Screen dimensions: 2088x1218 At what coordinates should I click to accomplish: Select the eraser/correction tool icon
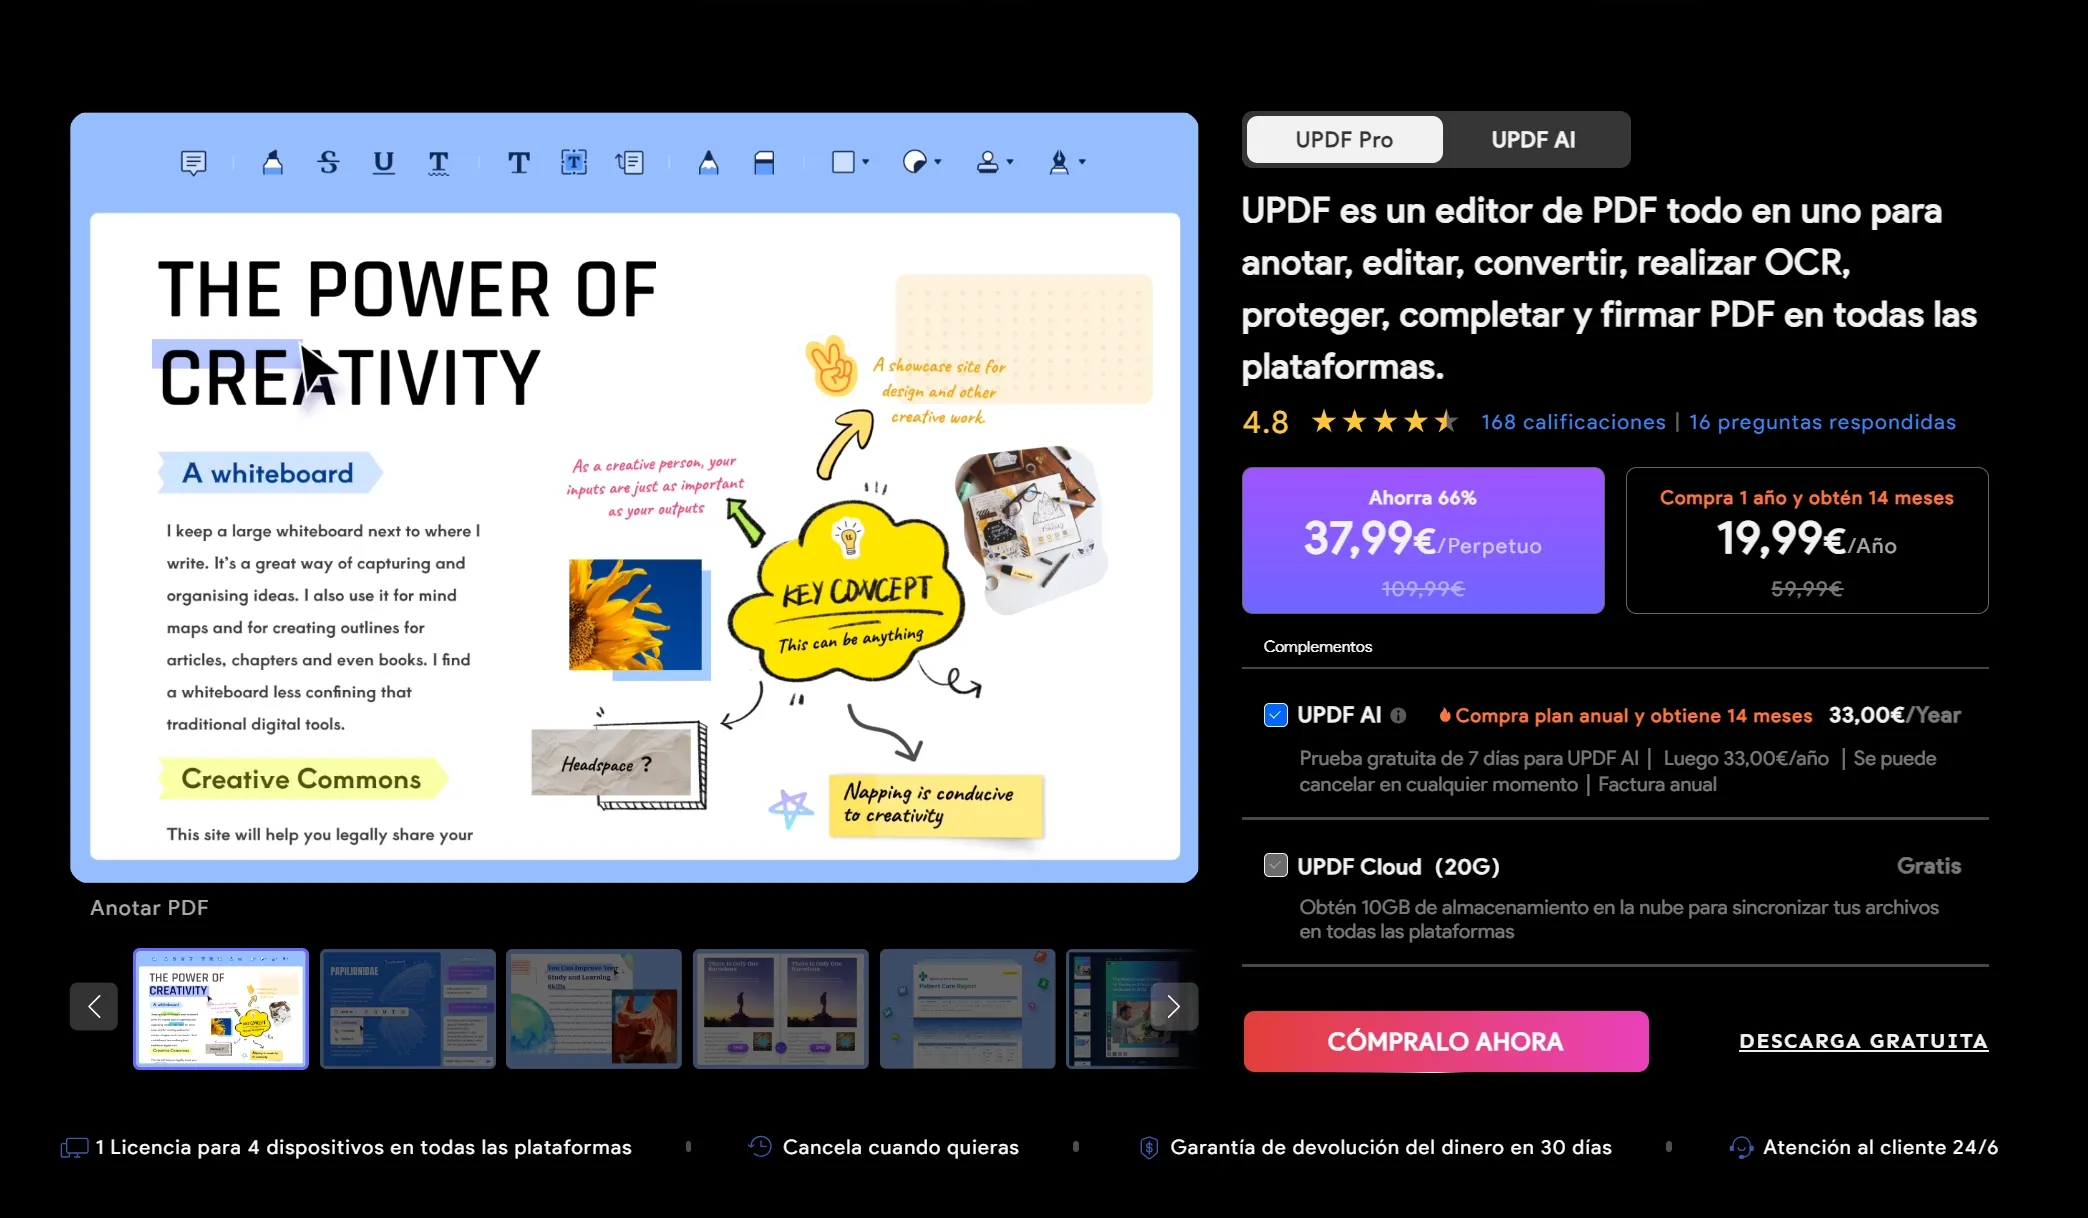point(766,161)
